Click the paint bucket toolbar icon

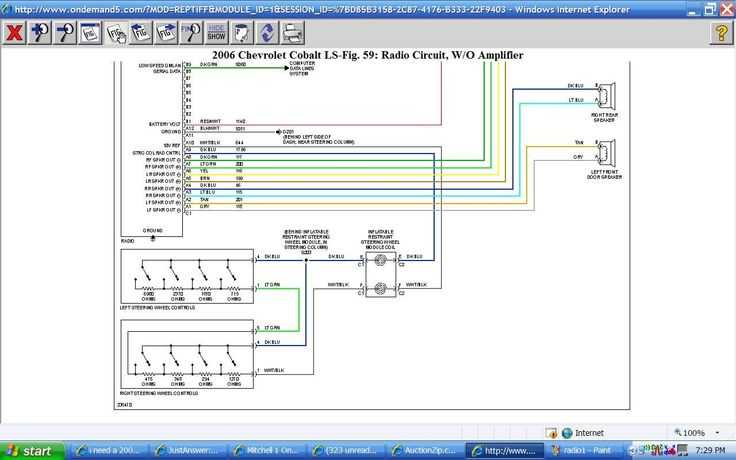[x=242, y=33]
